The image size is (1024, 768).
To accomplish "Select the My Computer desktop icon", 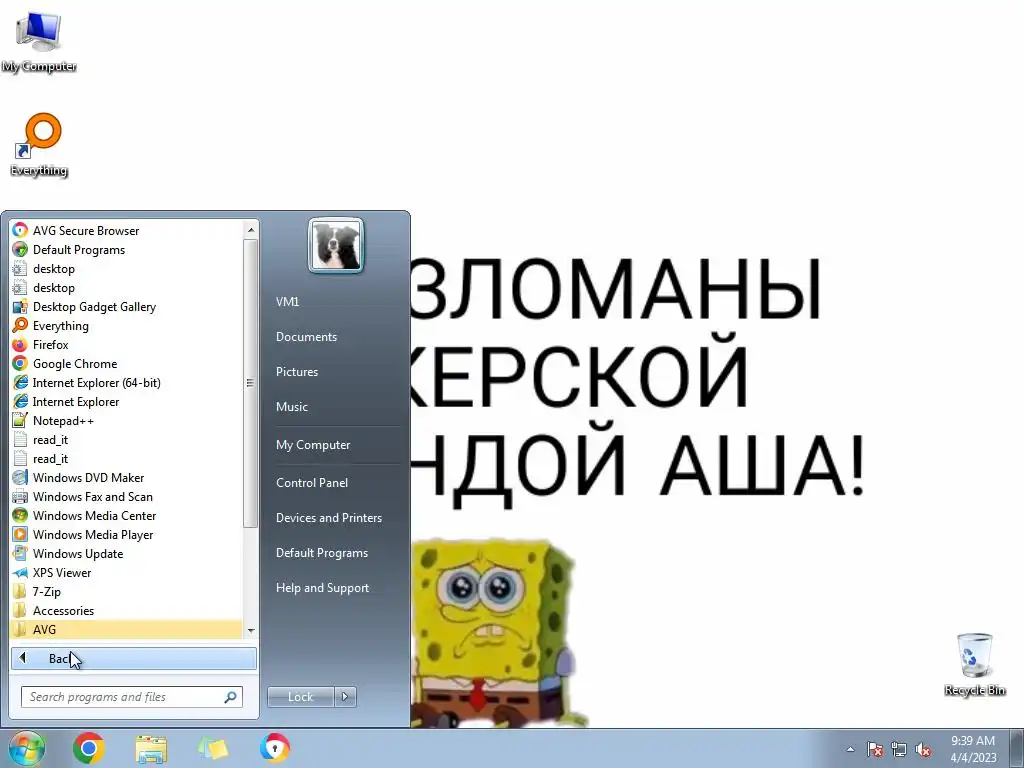I will coord(39,41).
